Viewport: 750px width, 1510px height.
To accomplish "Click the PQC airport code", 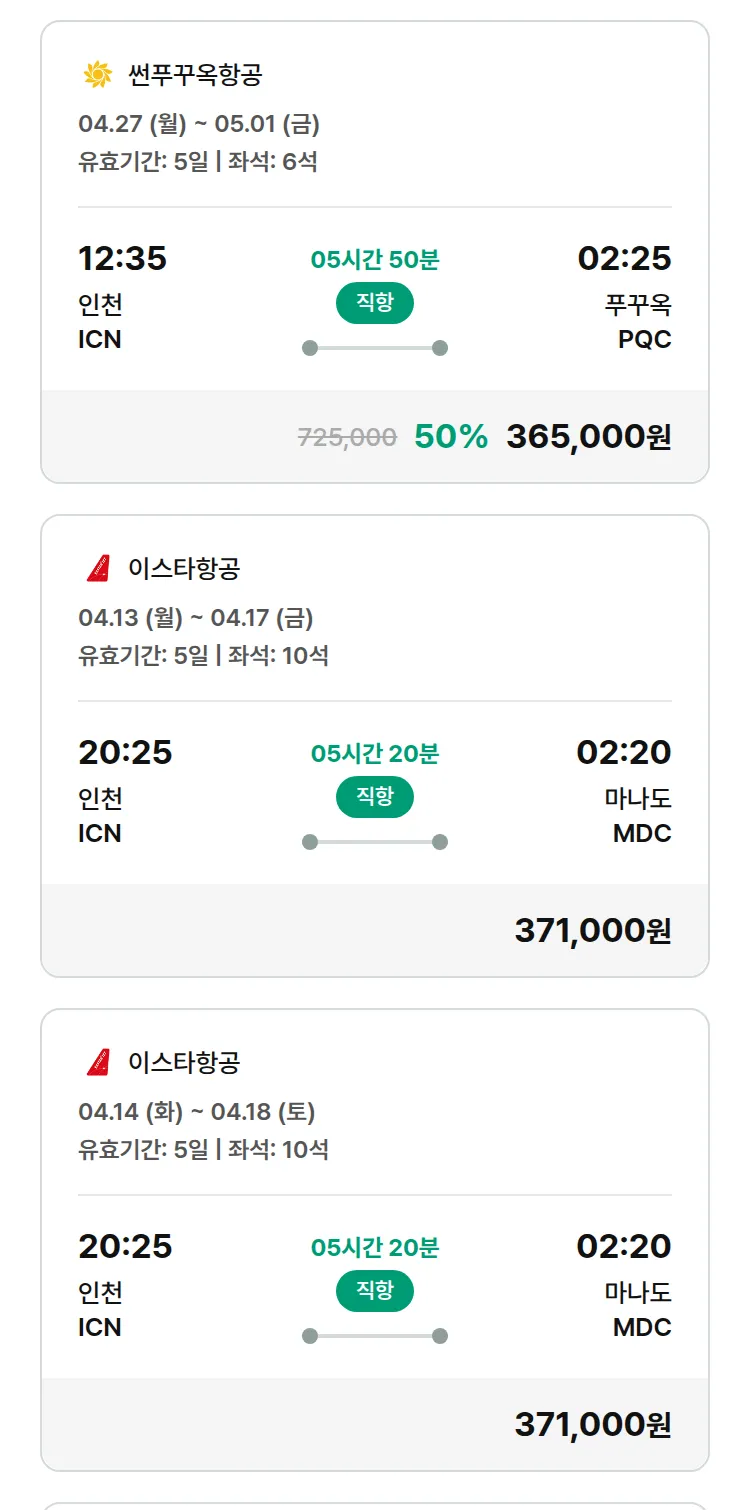I will tap(644, 340).
